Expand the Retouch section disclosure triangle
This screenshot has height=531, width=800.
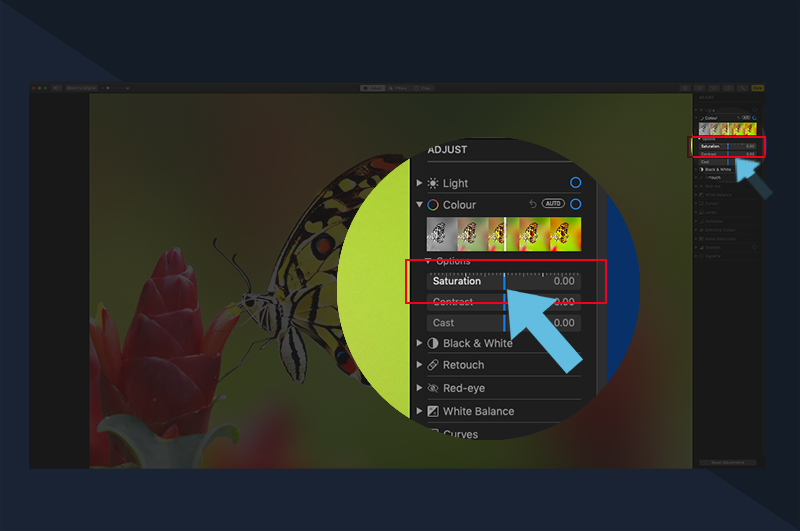click(419, 365)
